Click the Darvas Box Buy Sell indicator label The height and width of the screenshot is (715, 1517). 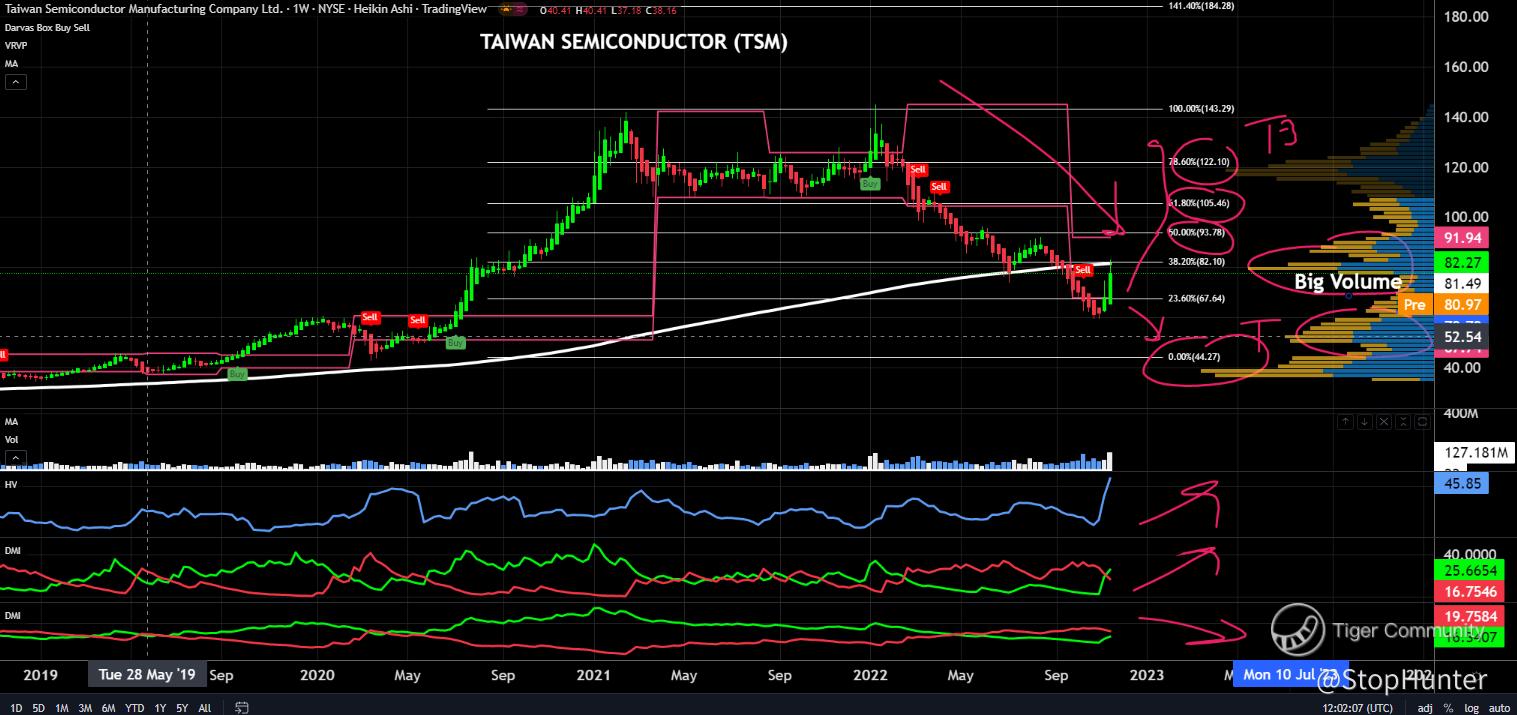tap(47, 28)
